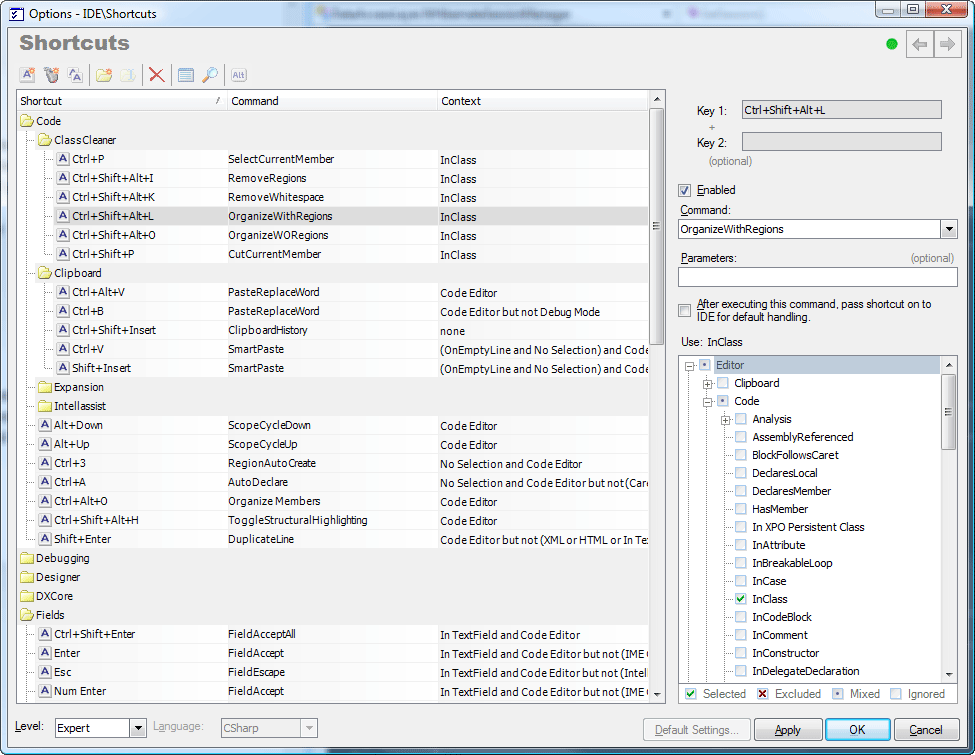Screen dimensions: 975x755
Task: Click the magnifying glass Find Shortcut icon
Action: (x=210, y=75)
